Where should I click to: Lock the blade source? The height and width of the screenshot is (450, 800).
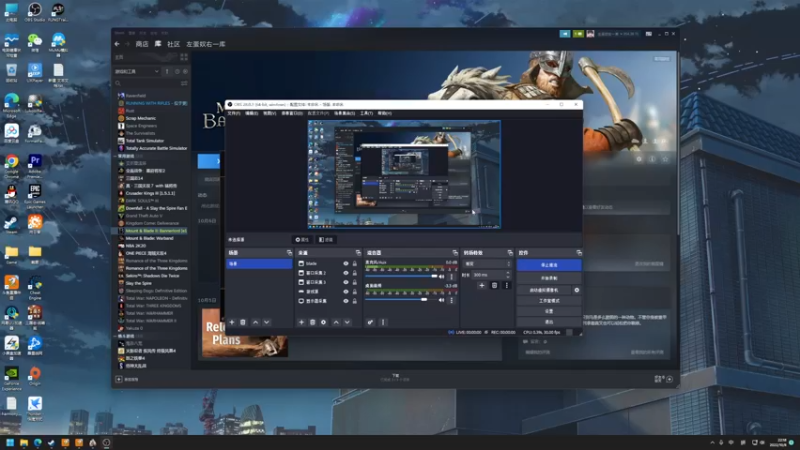click(x=355, y=264)
